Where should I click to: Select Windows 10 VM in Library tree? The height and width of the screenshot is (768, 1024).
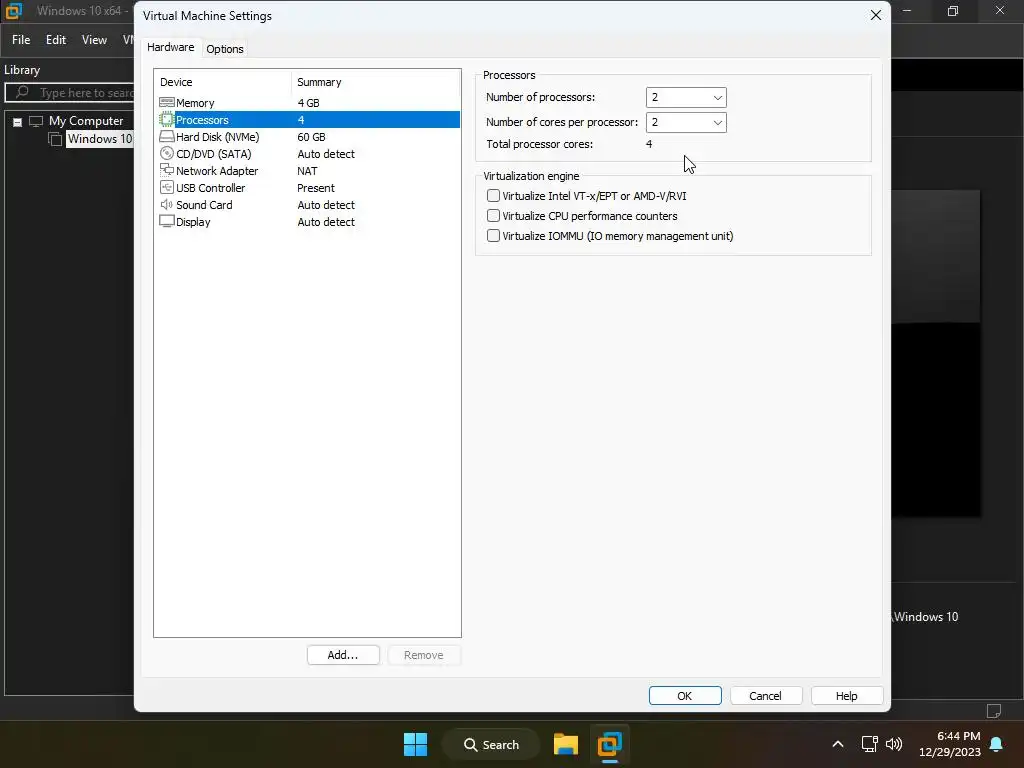tap(100, 138)
